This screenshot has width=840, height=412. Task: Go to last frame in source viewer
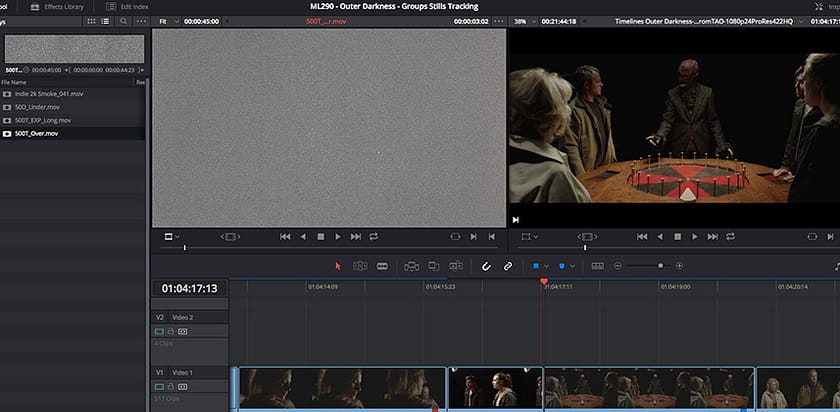click(x=356, y=236)
